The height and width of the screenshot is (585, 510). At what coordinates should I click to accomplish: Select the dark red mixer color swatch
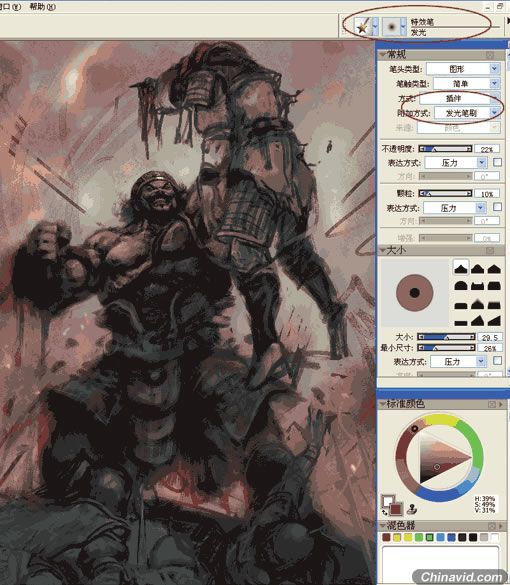coord(386,538)
